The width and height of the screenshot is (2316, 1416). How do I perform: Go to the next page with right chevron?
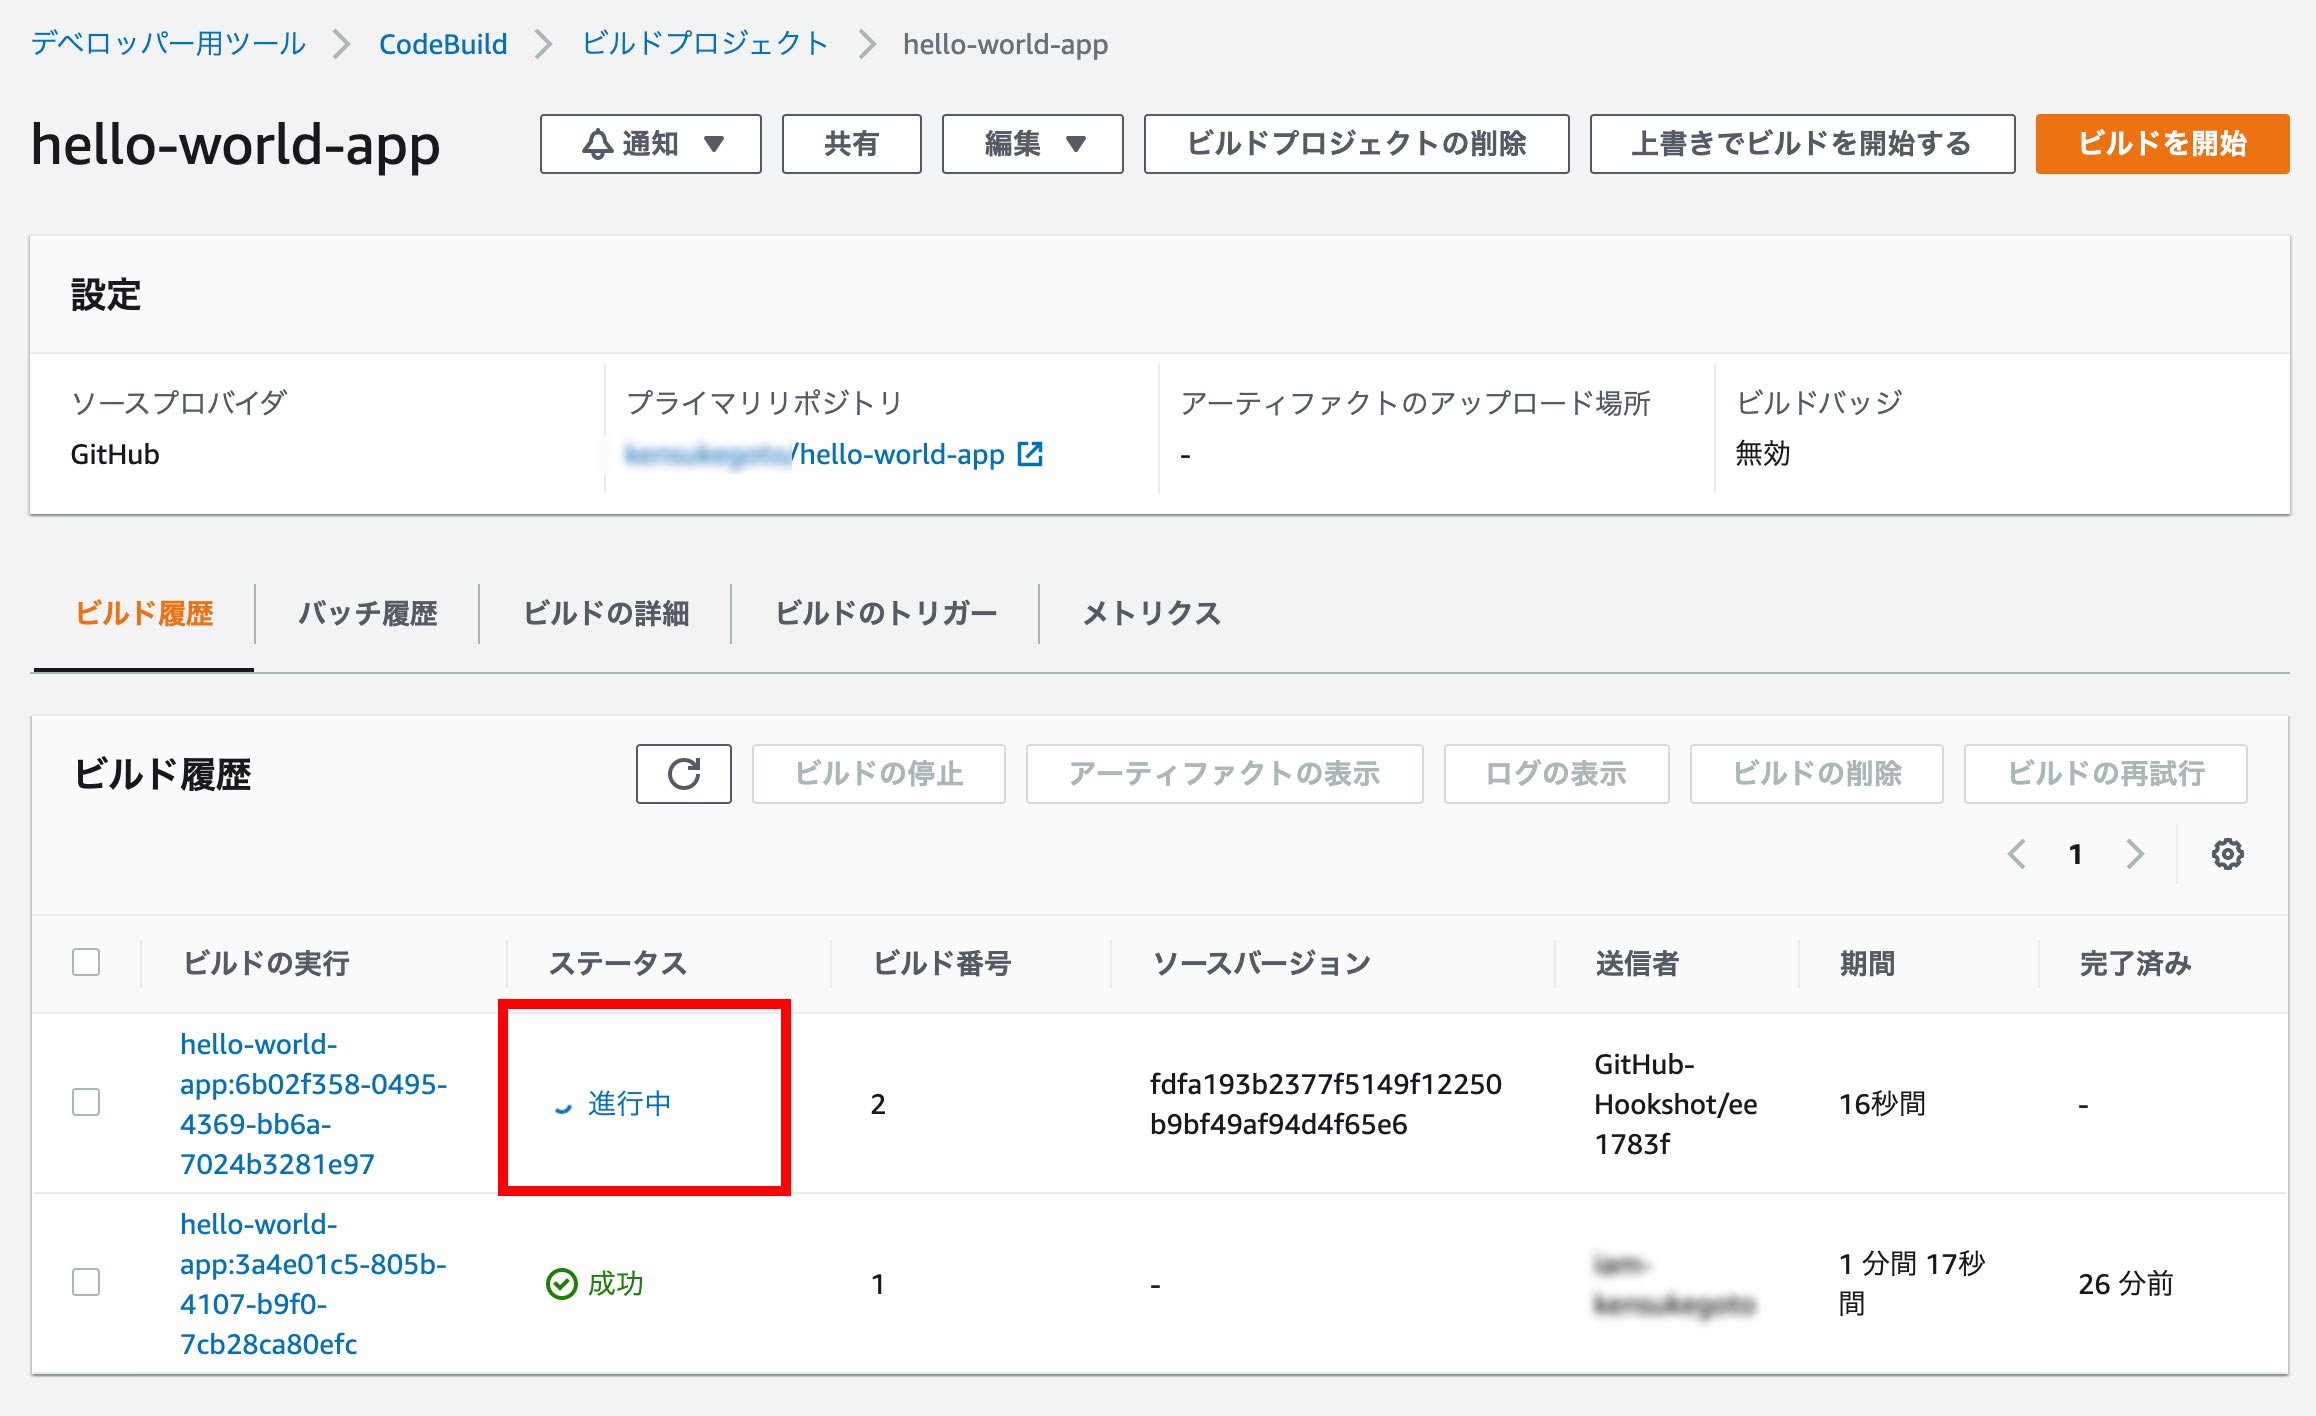point(2136,854)
